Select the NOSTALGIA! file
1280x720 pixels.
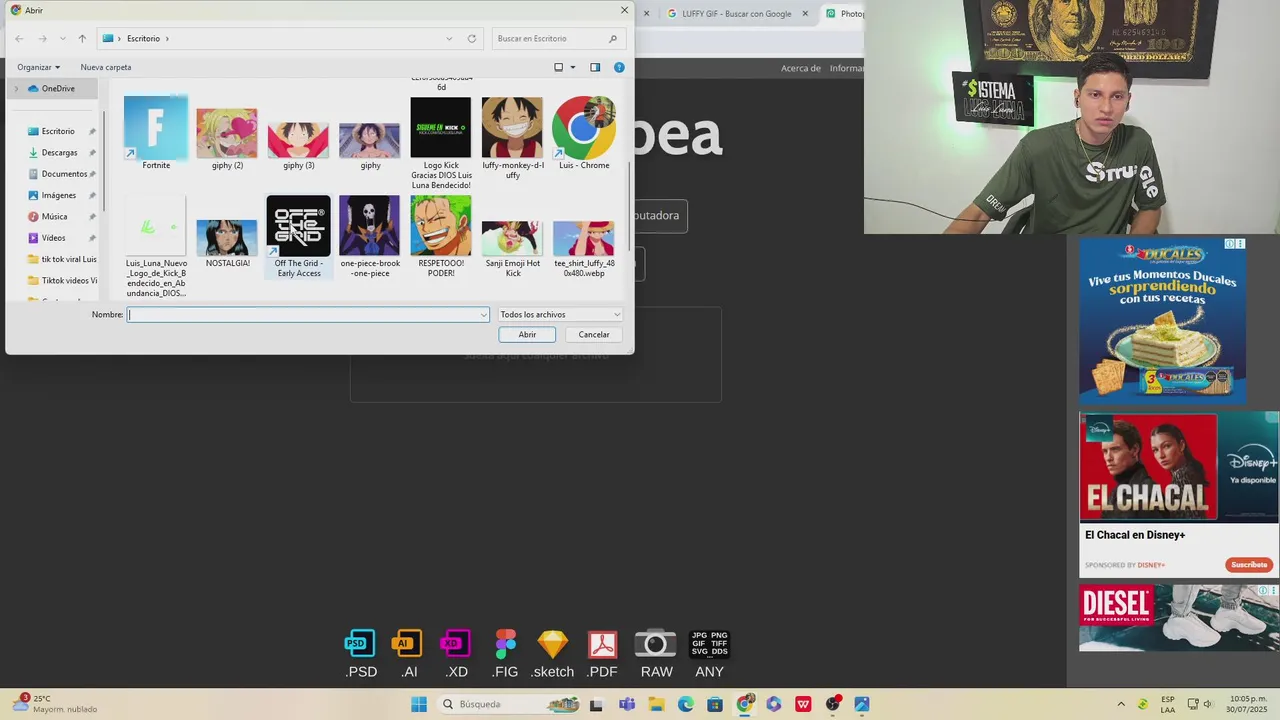pyautogui.click(x=227, y=243)
